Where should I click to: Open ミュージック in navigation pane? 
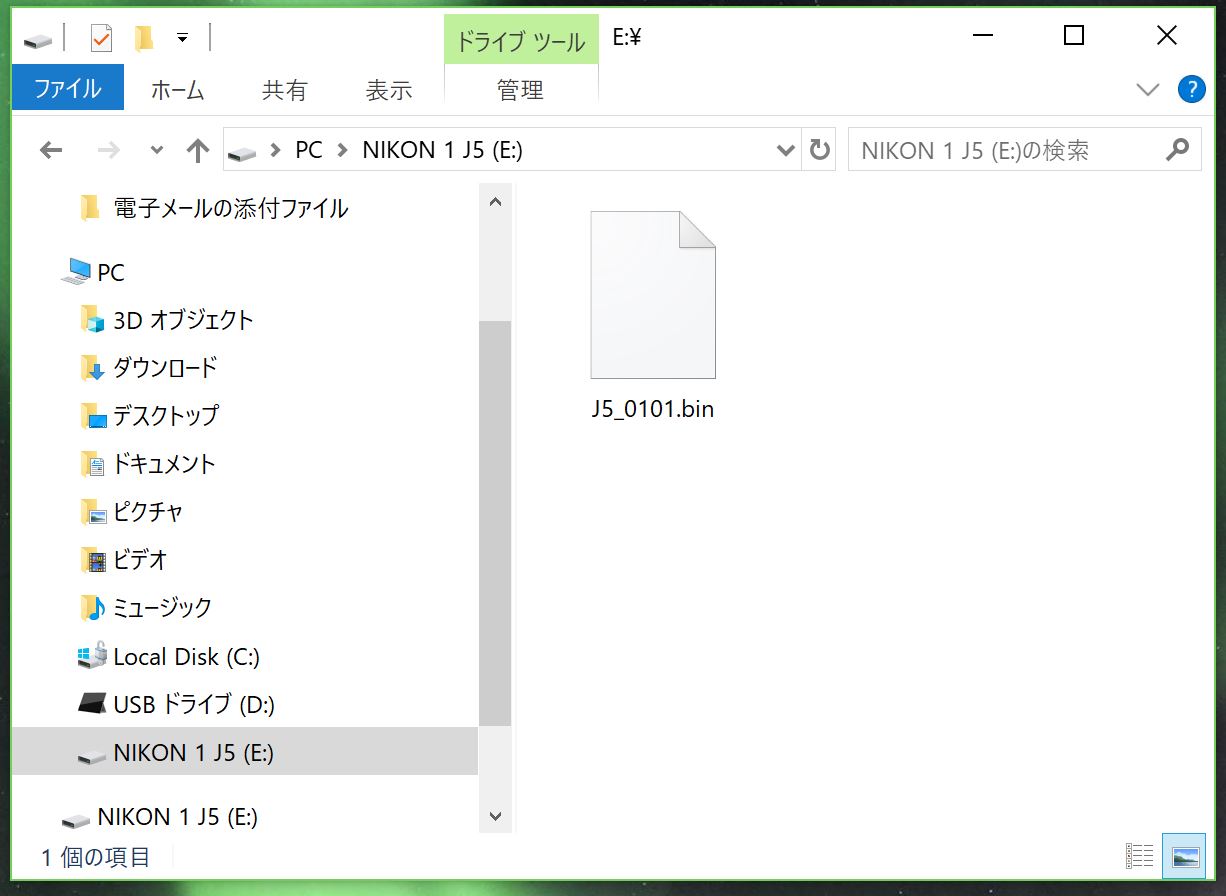click(x=162, y=607)
